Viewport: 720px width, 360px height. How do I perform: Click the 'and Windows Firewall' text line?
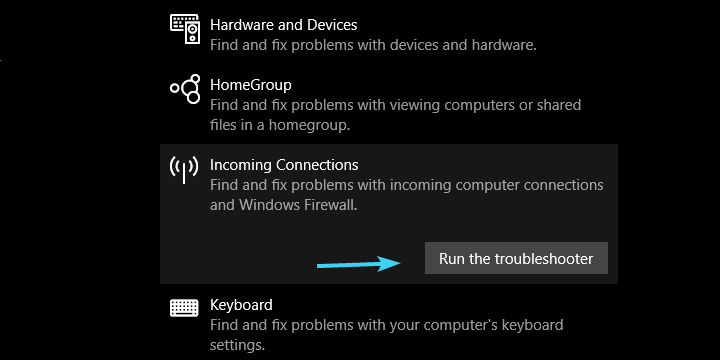(283, 205)
